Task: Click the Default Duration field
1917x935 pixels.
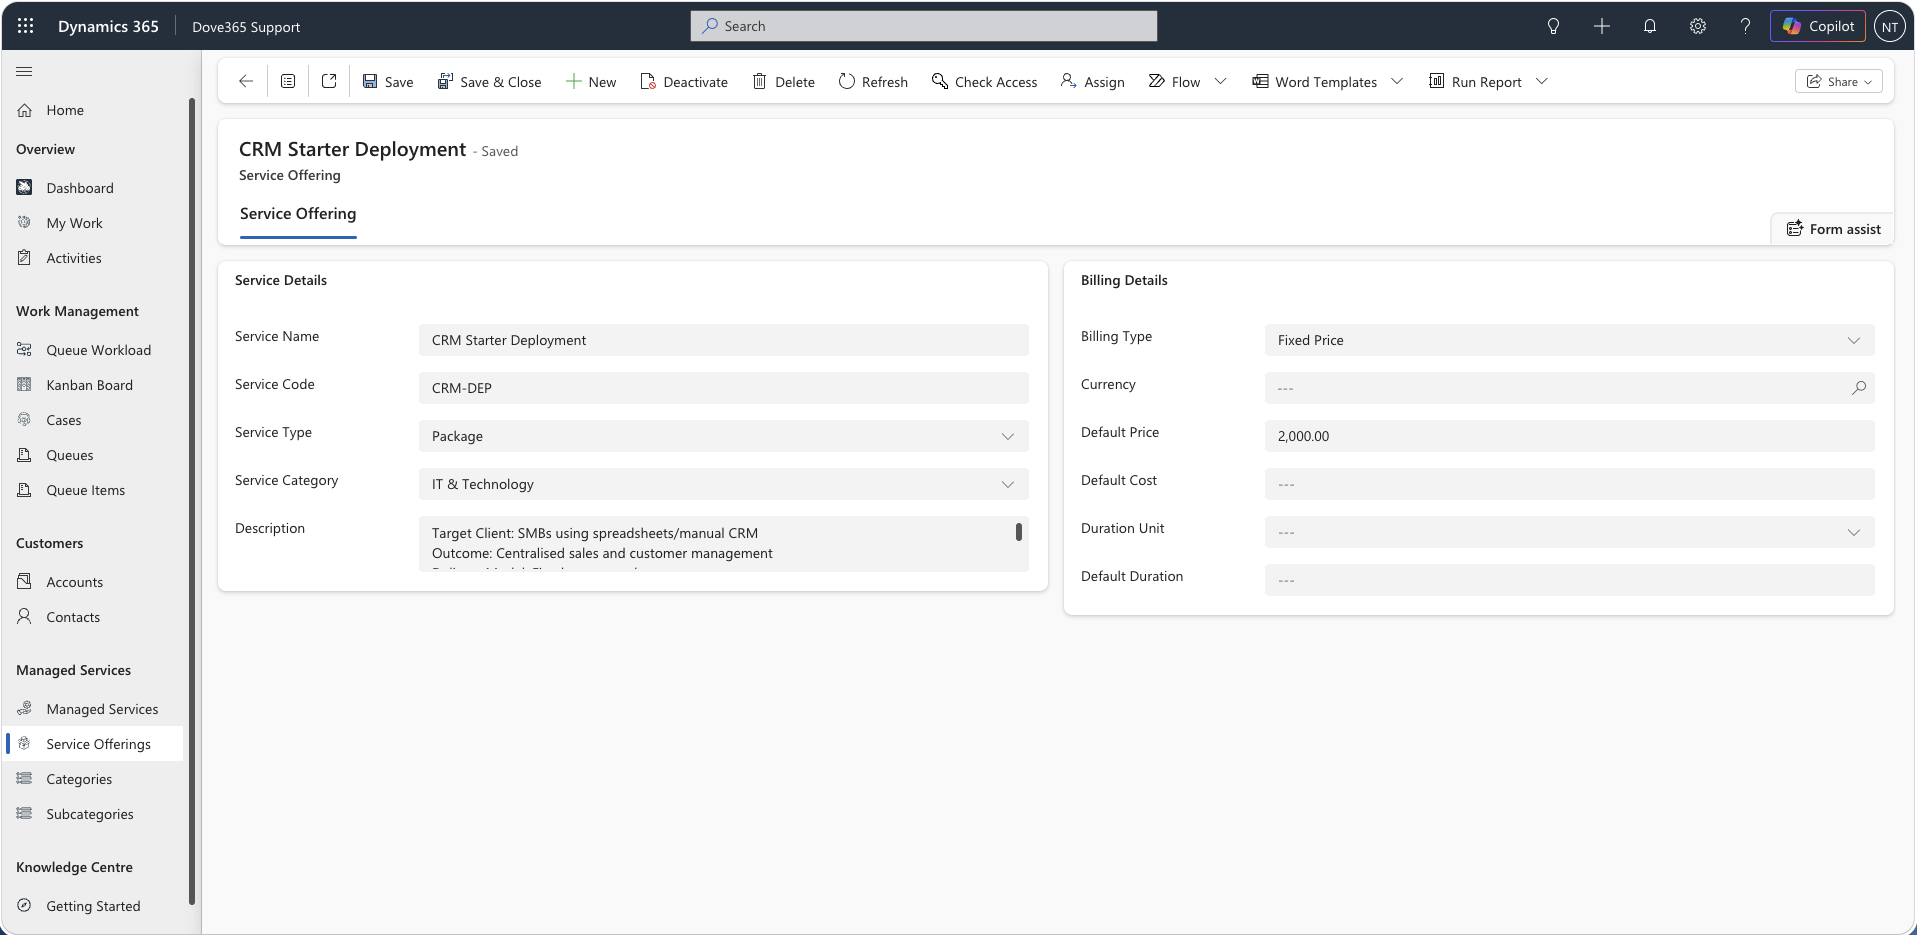Action: (1569, 580)
